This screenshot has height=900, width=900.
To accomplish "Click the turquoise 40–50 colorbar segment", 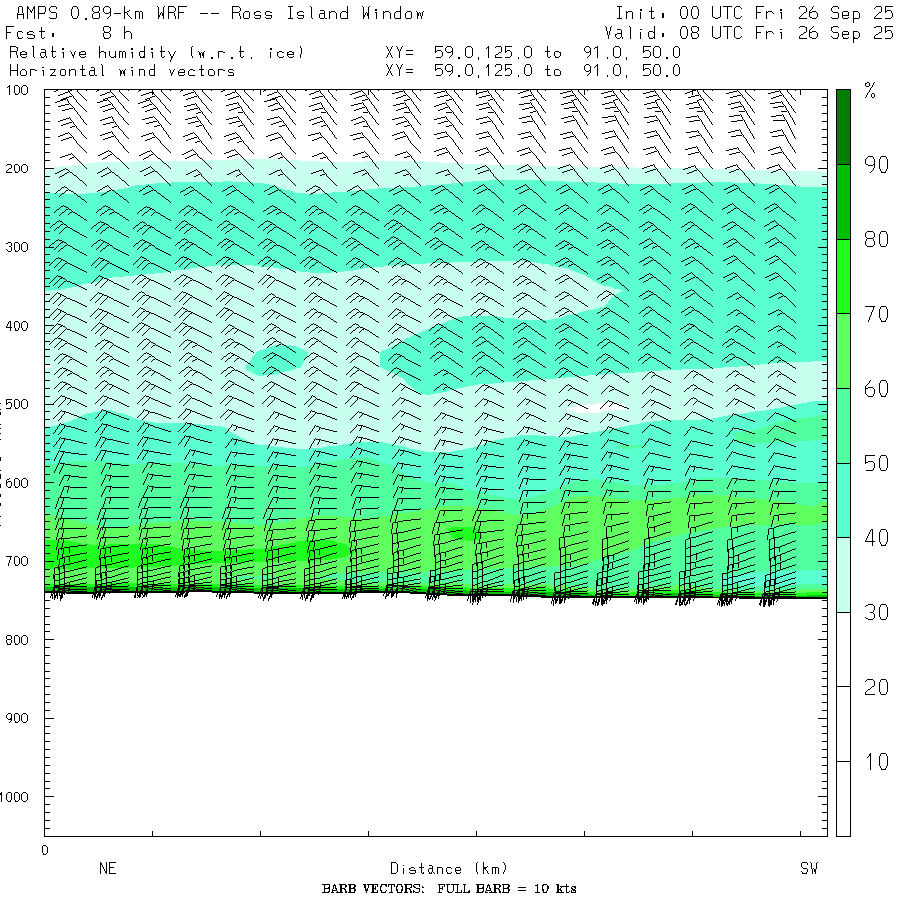I will 843,500.
